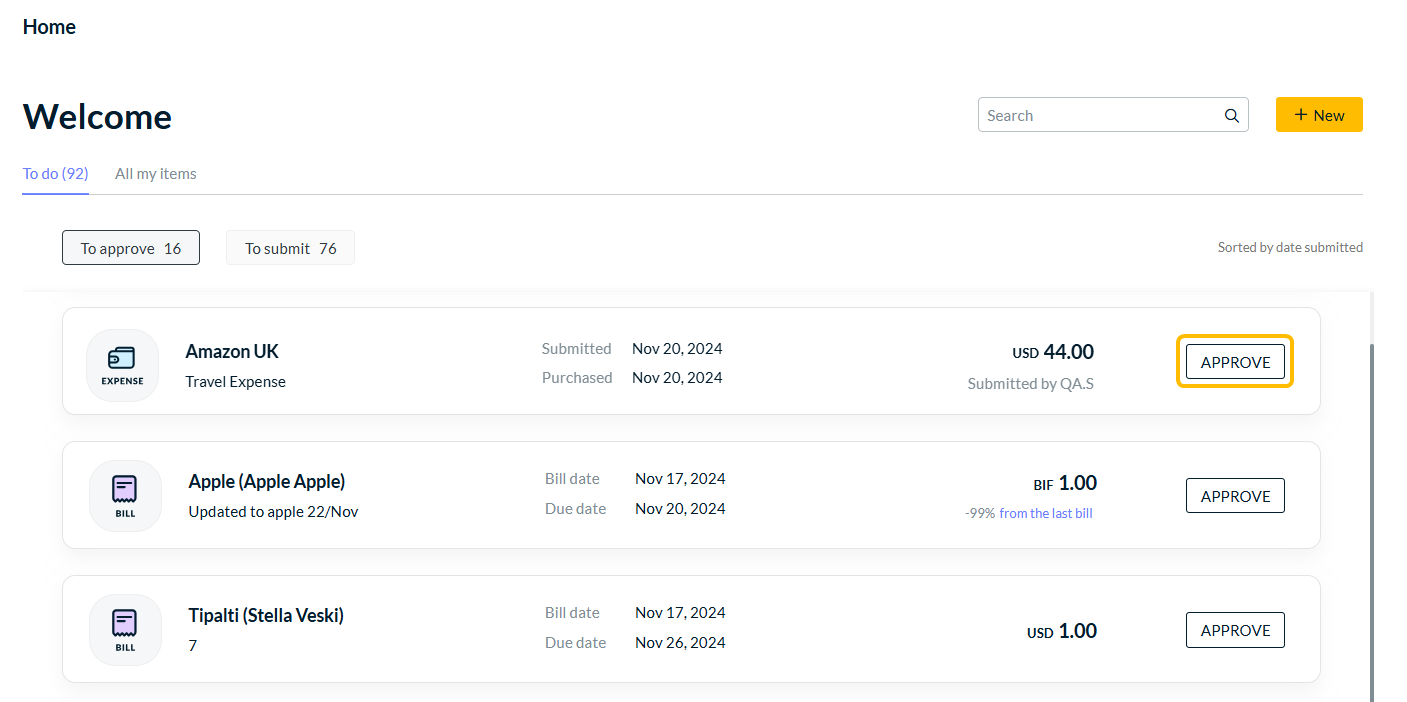
Task: Focus the Search input field
Action: point(1100,115)
